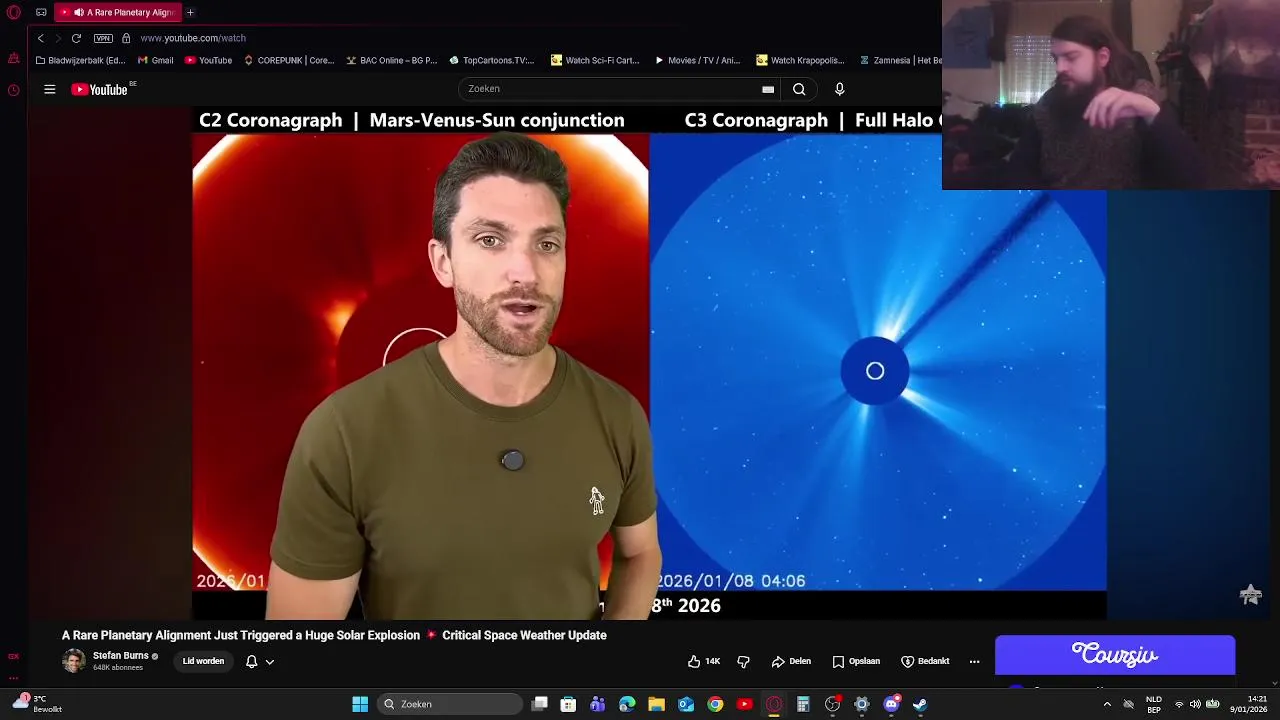
Task: Open the Zamnesia bookmark
Action: click(900, 60)
